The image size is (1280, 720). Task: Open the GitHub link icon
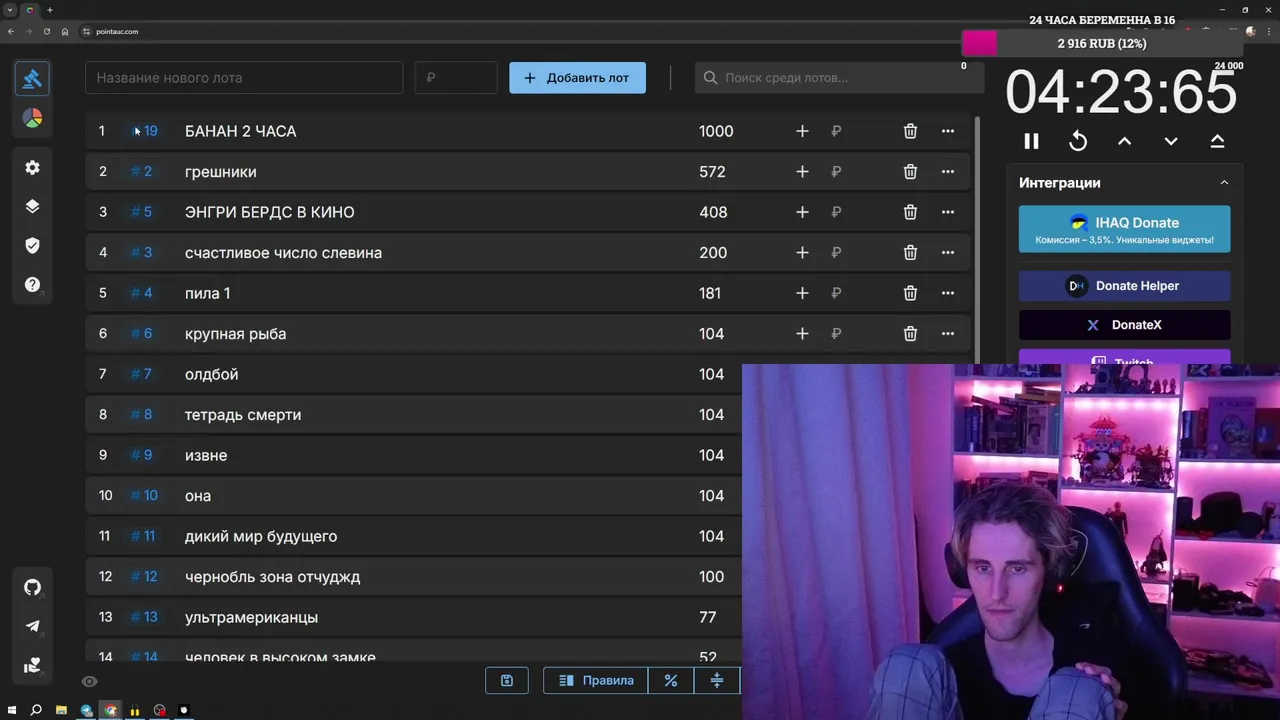[32, 587]
